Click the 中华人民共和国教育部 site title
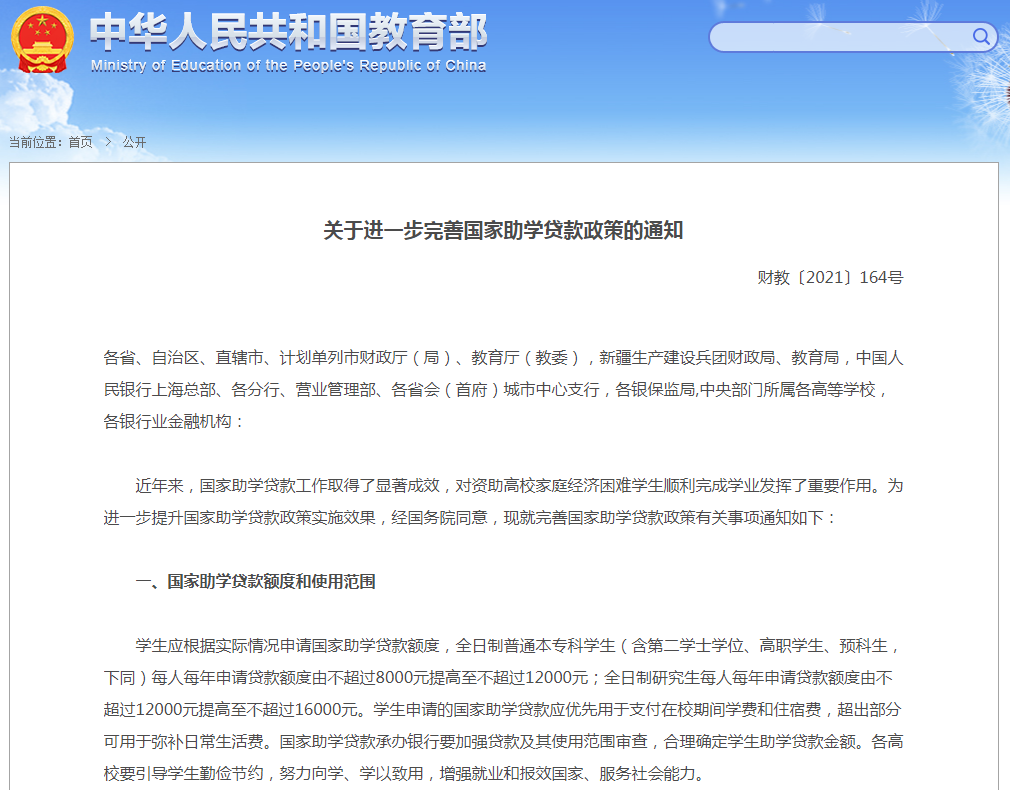 click(x=288, y=32)
